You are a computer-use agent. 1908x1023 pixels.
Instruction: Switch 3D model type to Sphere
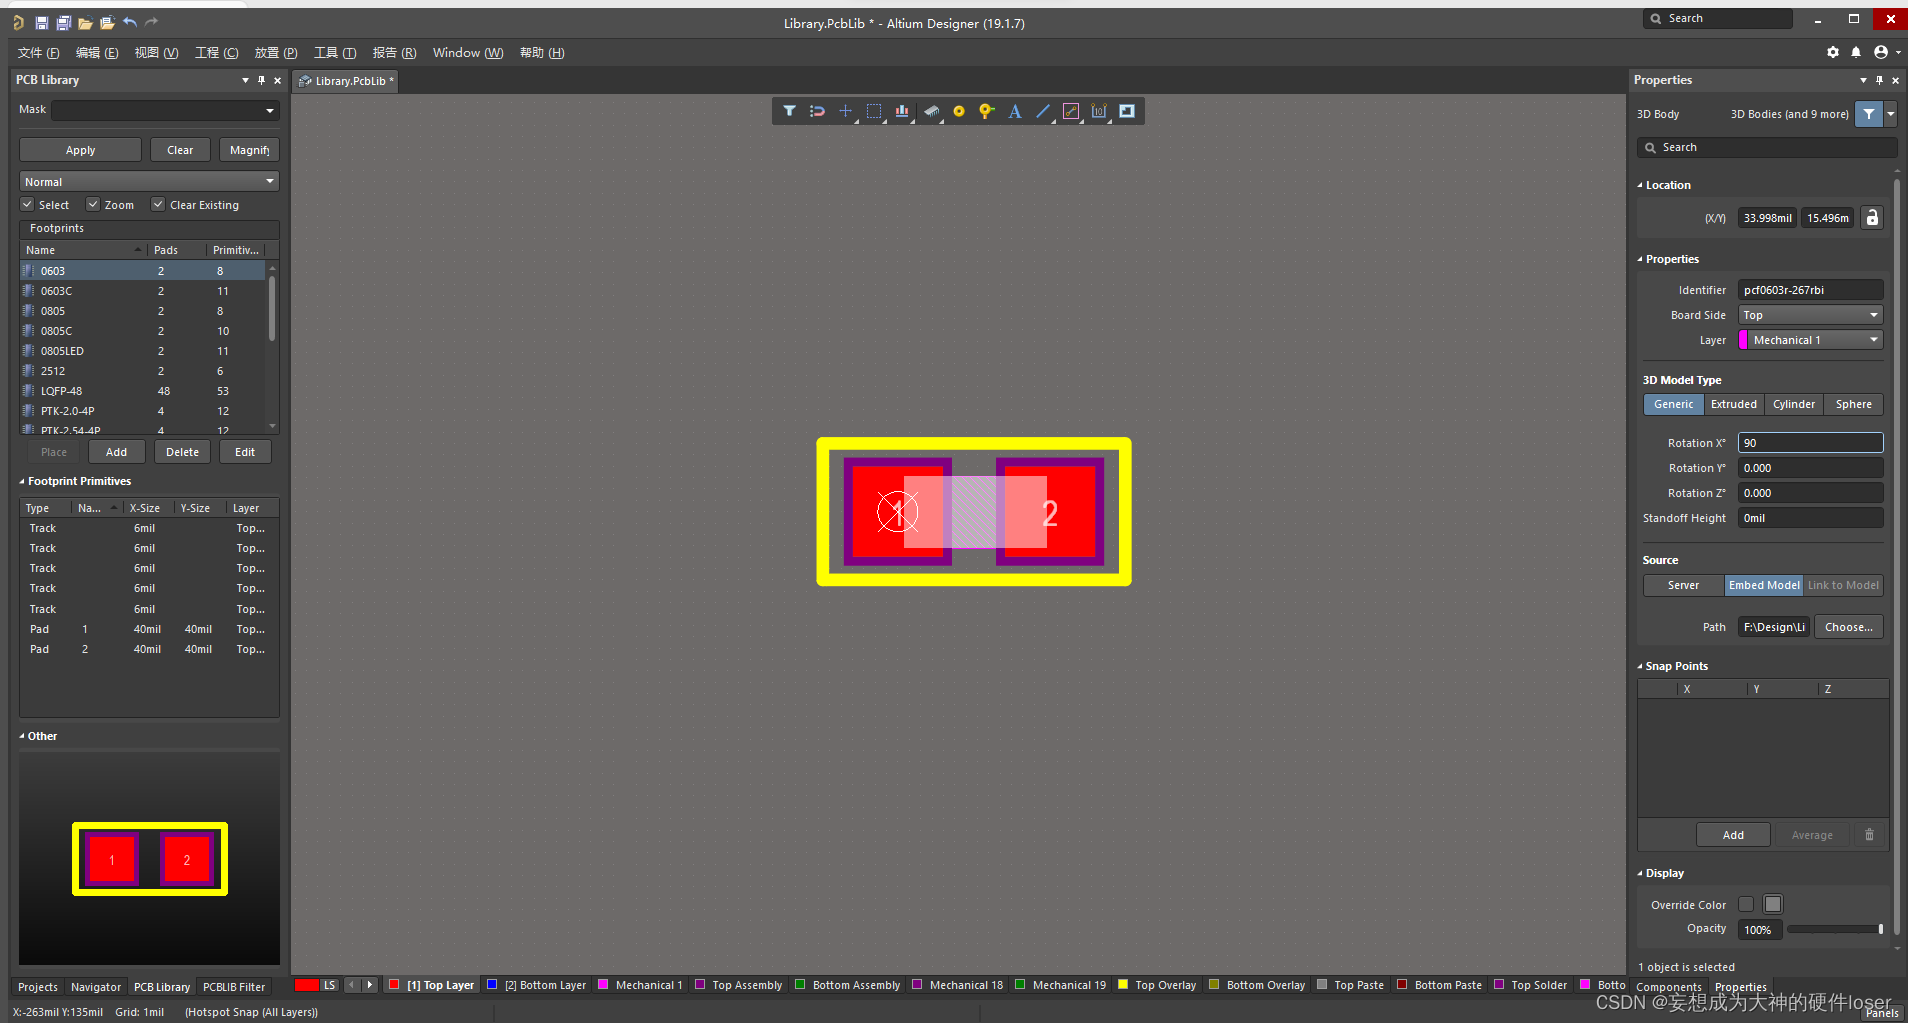coord(1853,404)
